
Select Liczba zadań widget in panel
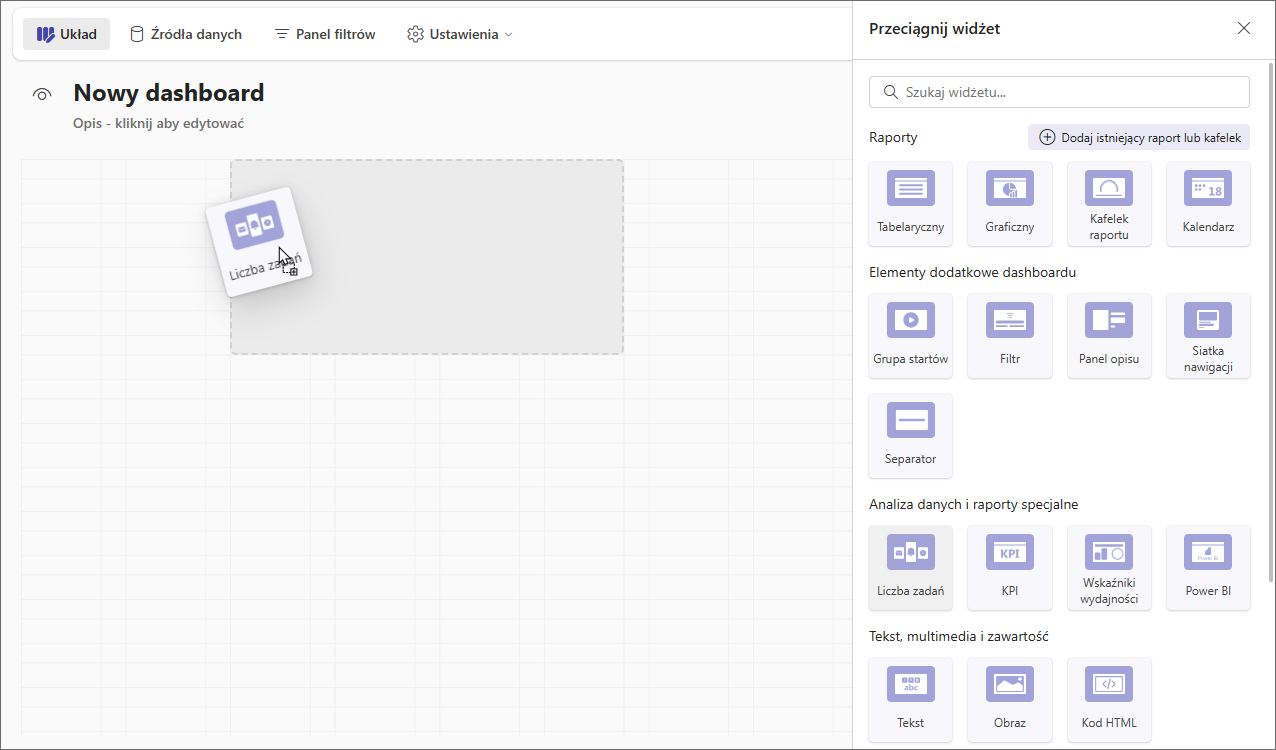tap(910, 568)
